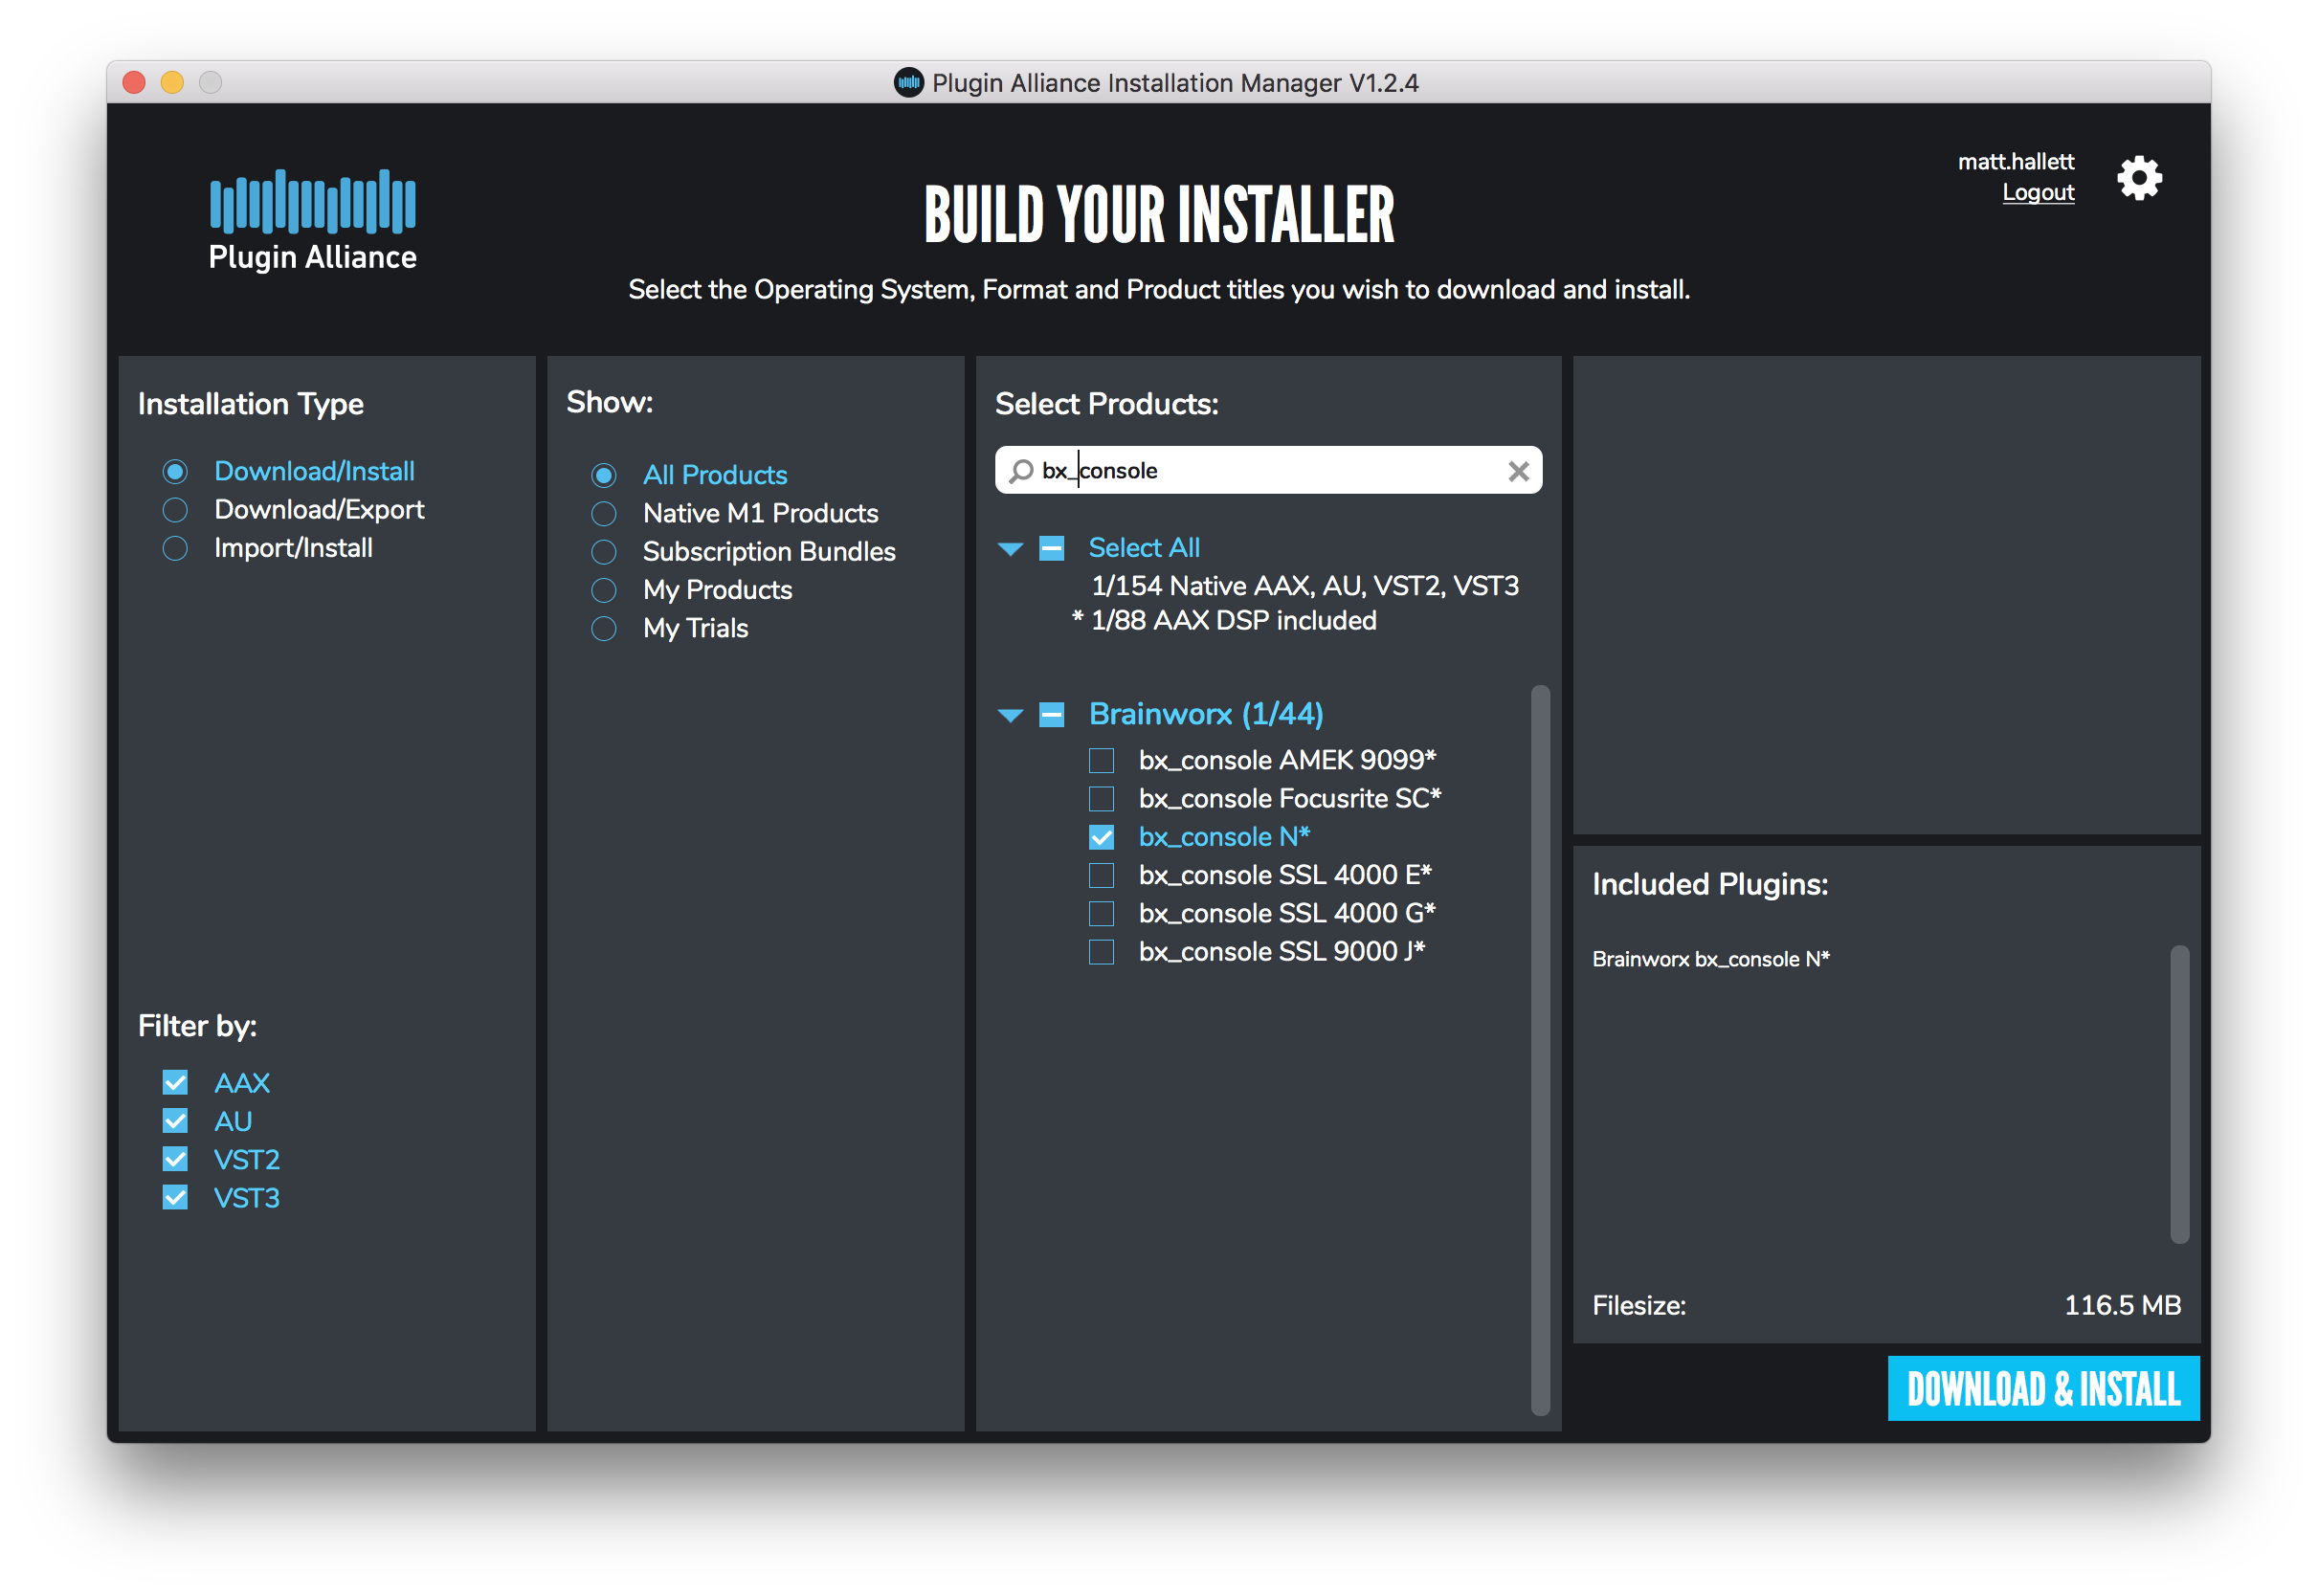
Task: Click the title bar app icon
Action: (x=907, y=82)
